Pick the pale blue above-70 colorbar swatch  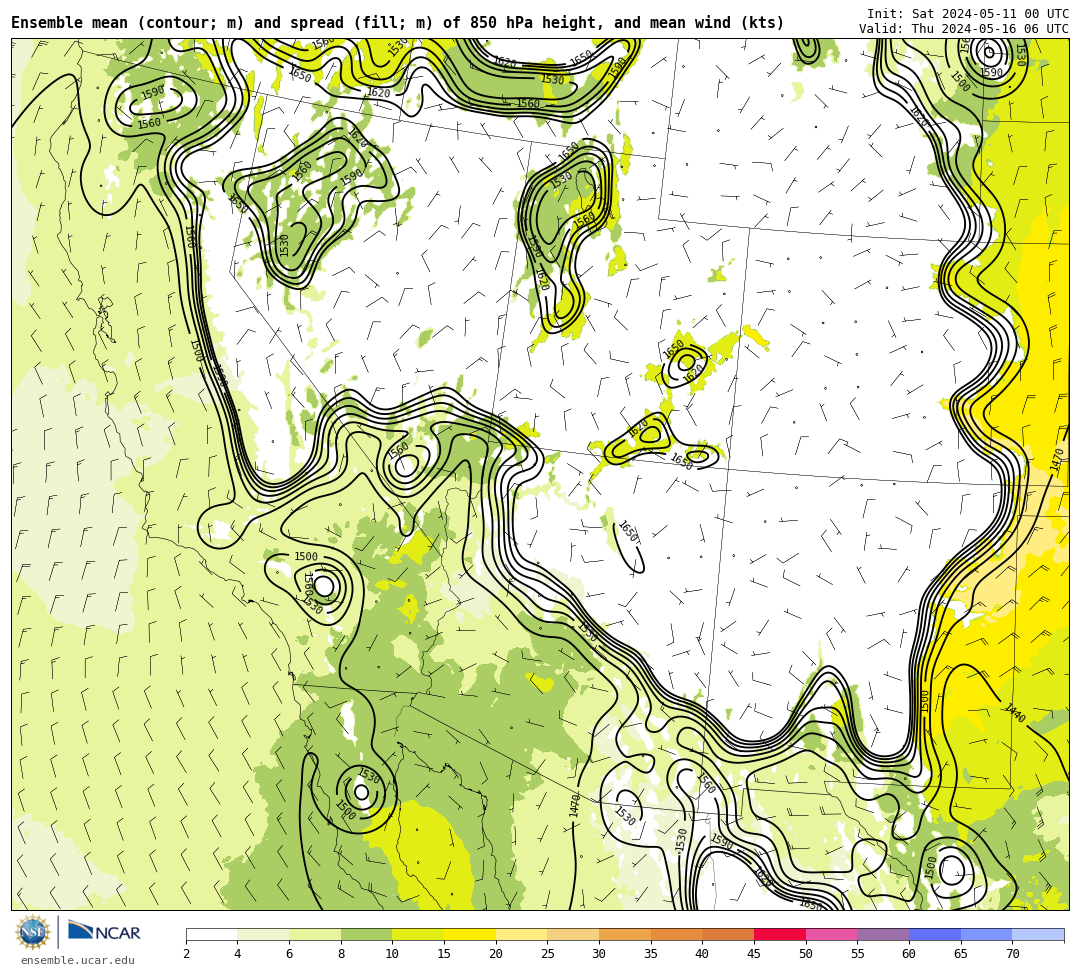point(1038,935)
